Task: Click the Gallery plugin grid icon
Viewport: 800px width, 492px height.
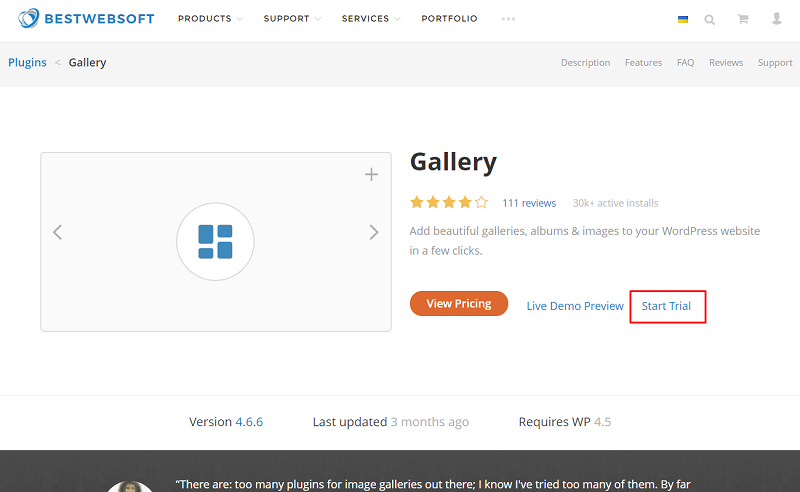Action: tap(215, 241)
